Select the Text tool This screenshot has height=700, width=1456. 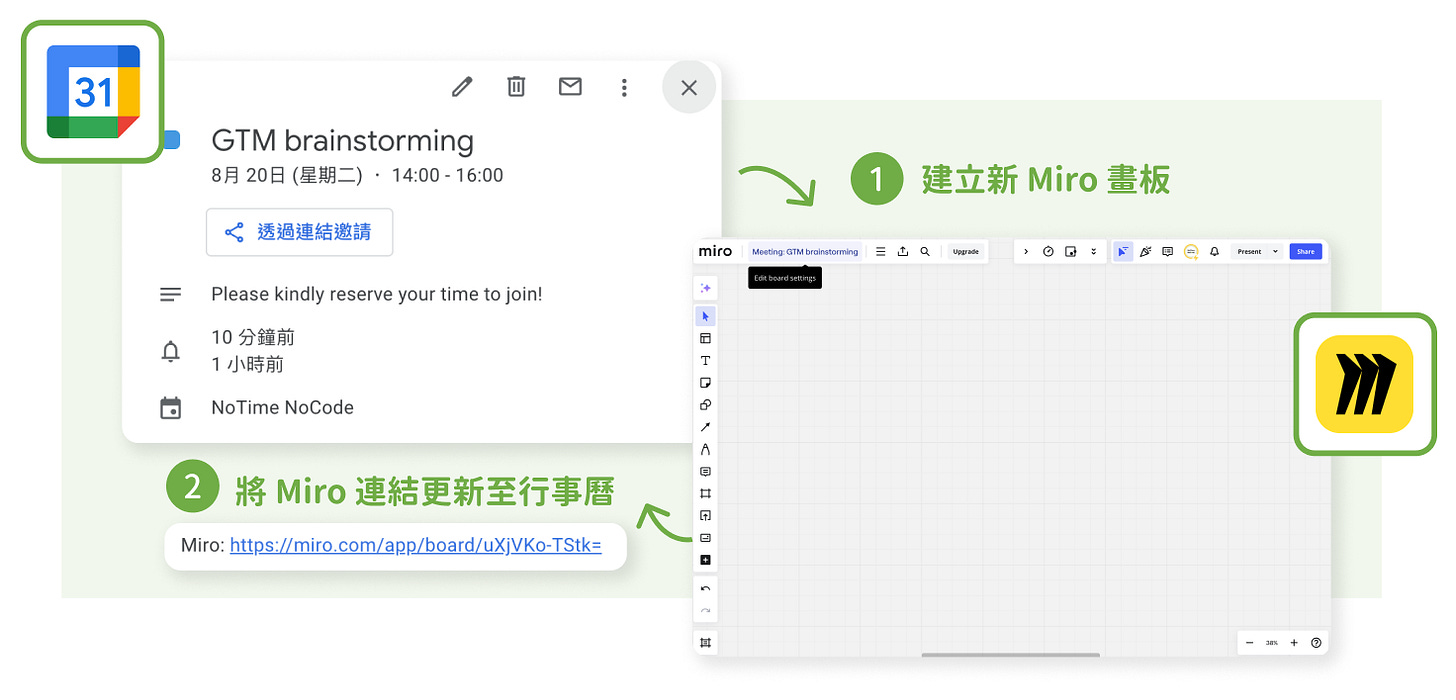pyautogui.click(x=705, y=360)
